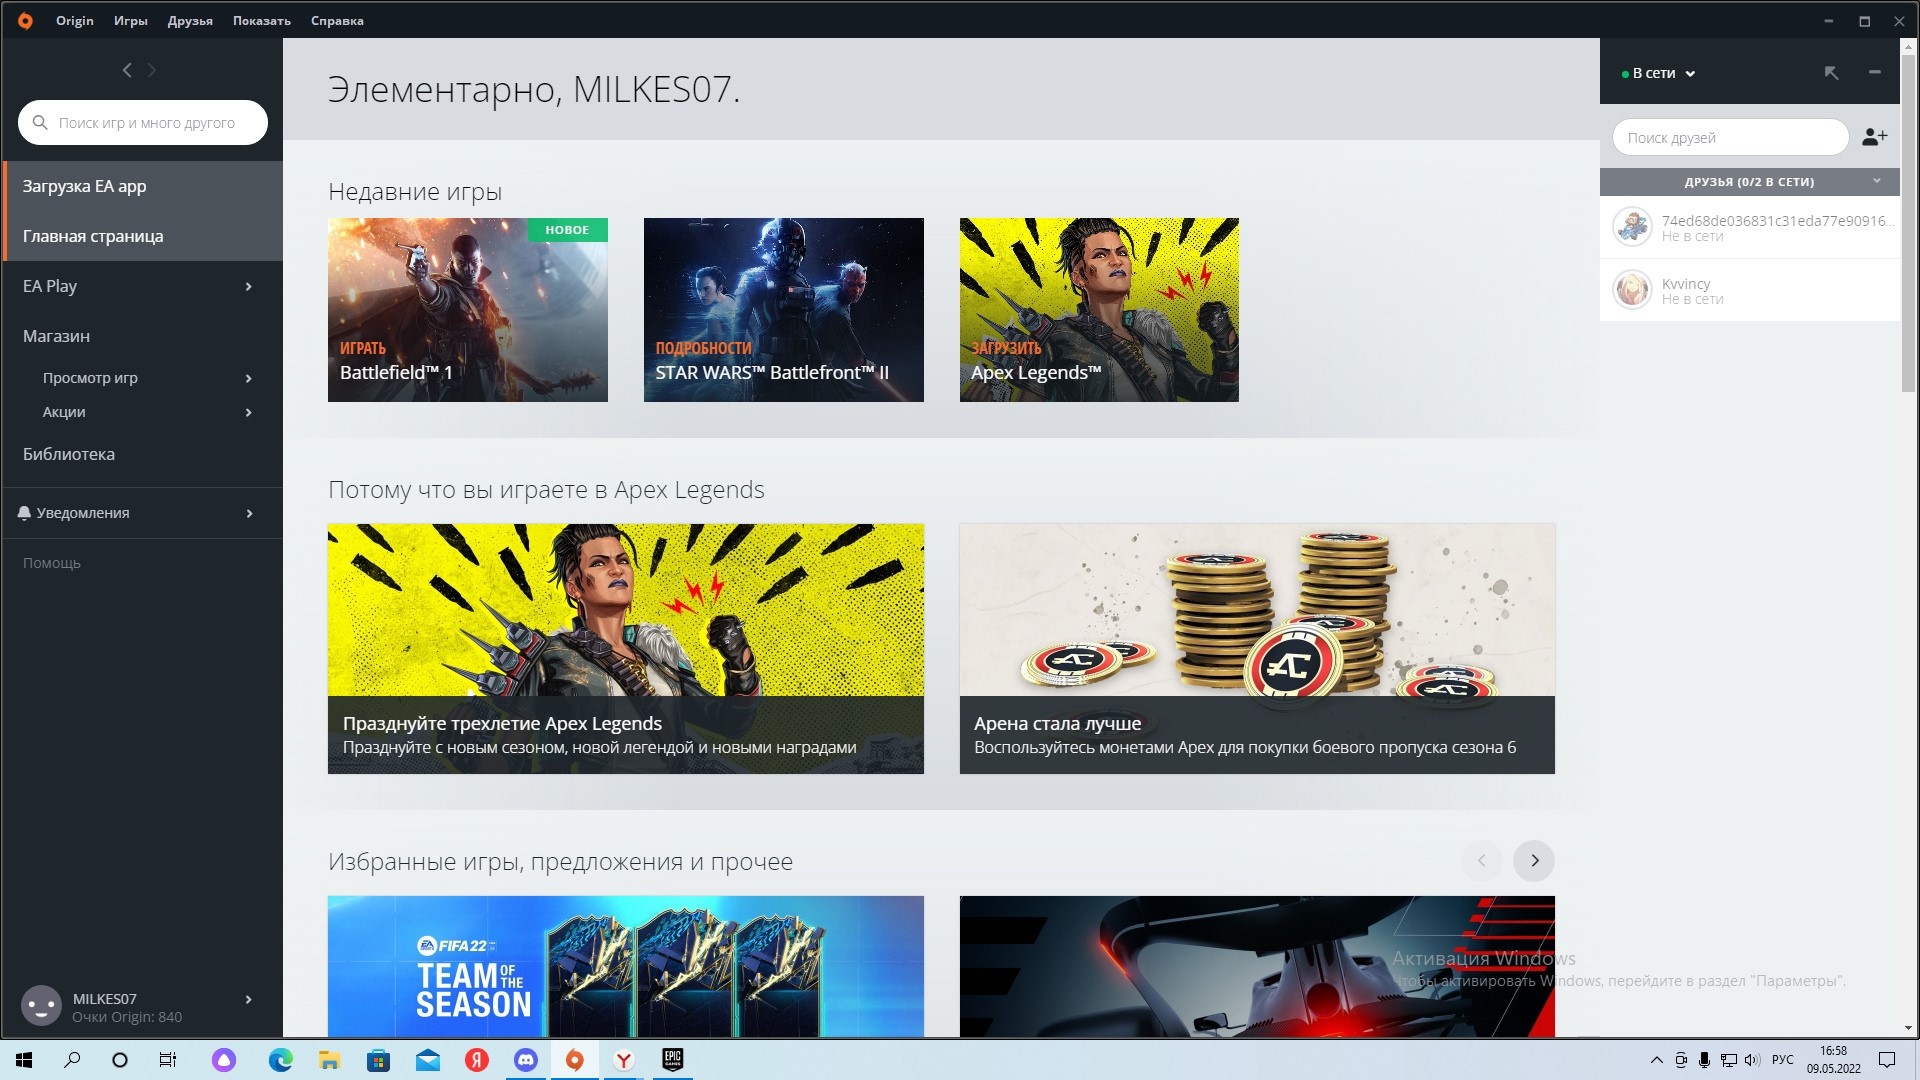Image resolution: width=1920 pixels, height=1080 pixels.
Task: Open avatar of friend 74ed68de036831c31eda77e90916
Action: [x=1632, y=227]
